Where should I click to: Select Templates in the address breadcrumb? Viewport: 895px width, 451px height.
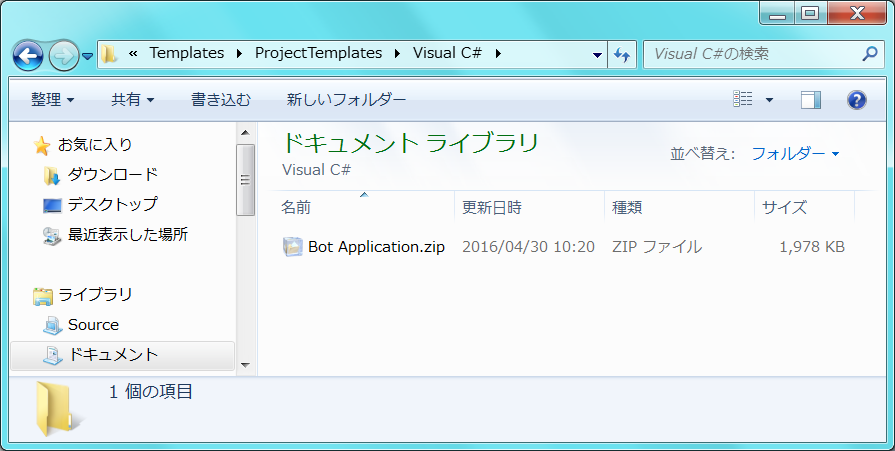187,53
